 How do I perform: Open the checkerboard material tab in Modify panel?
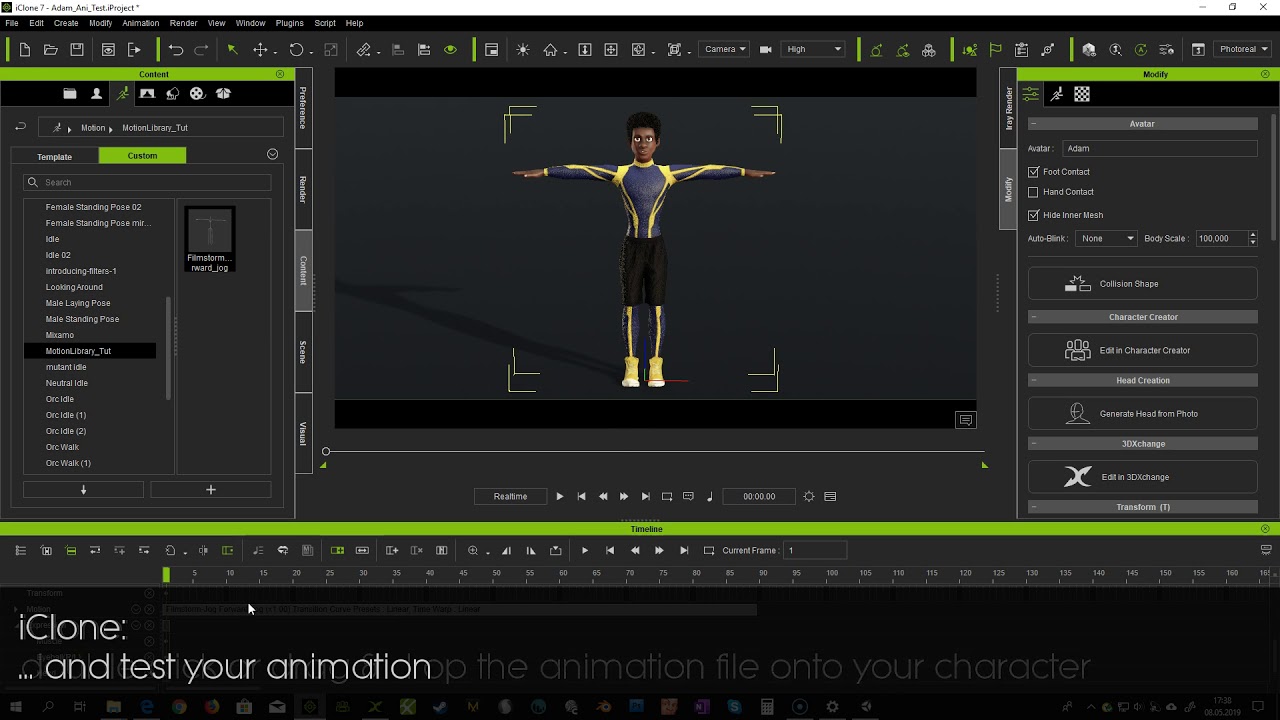click(1082, 94)
